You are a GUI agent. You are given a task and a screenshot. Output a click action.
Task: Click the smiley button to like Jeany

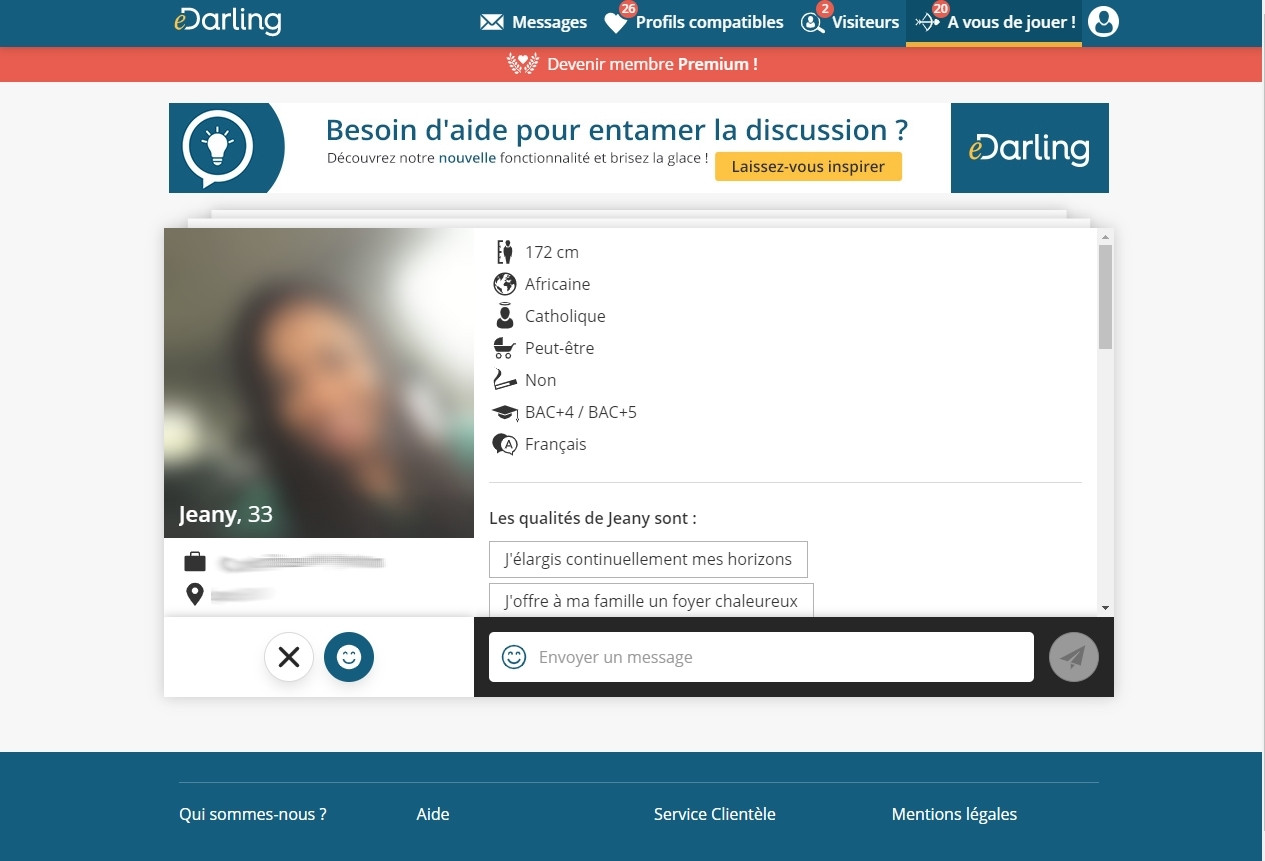349,657
